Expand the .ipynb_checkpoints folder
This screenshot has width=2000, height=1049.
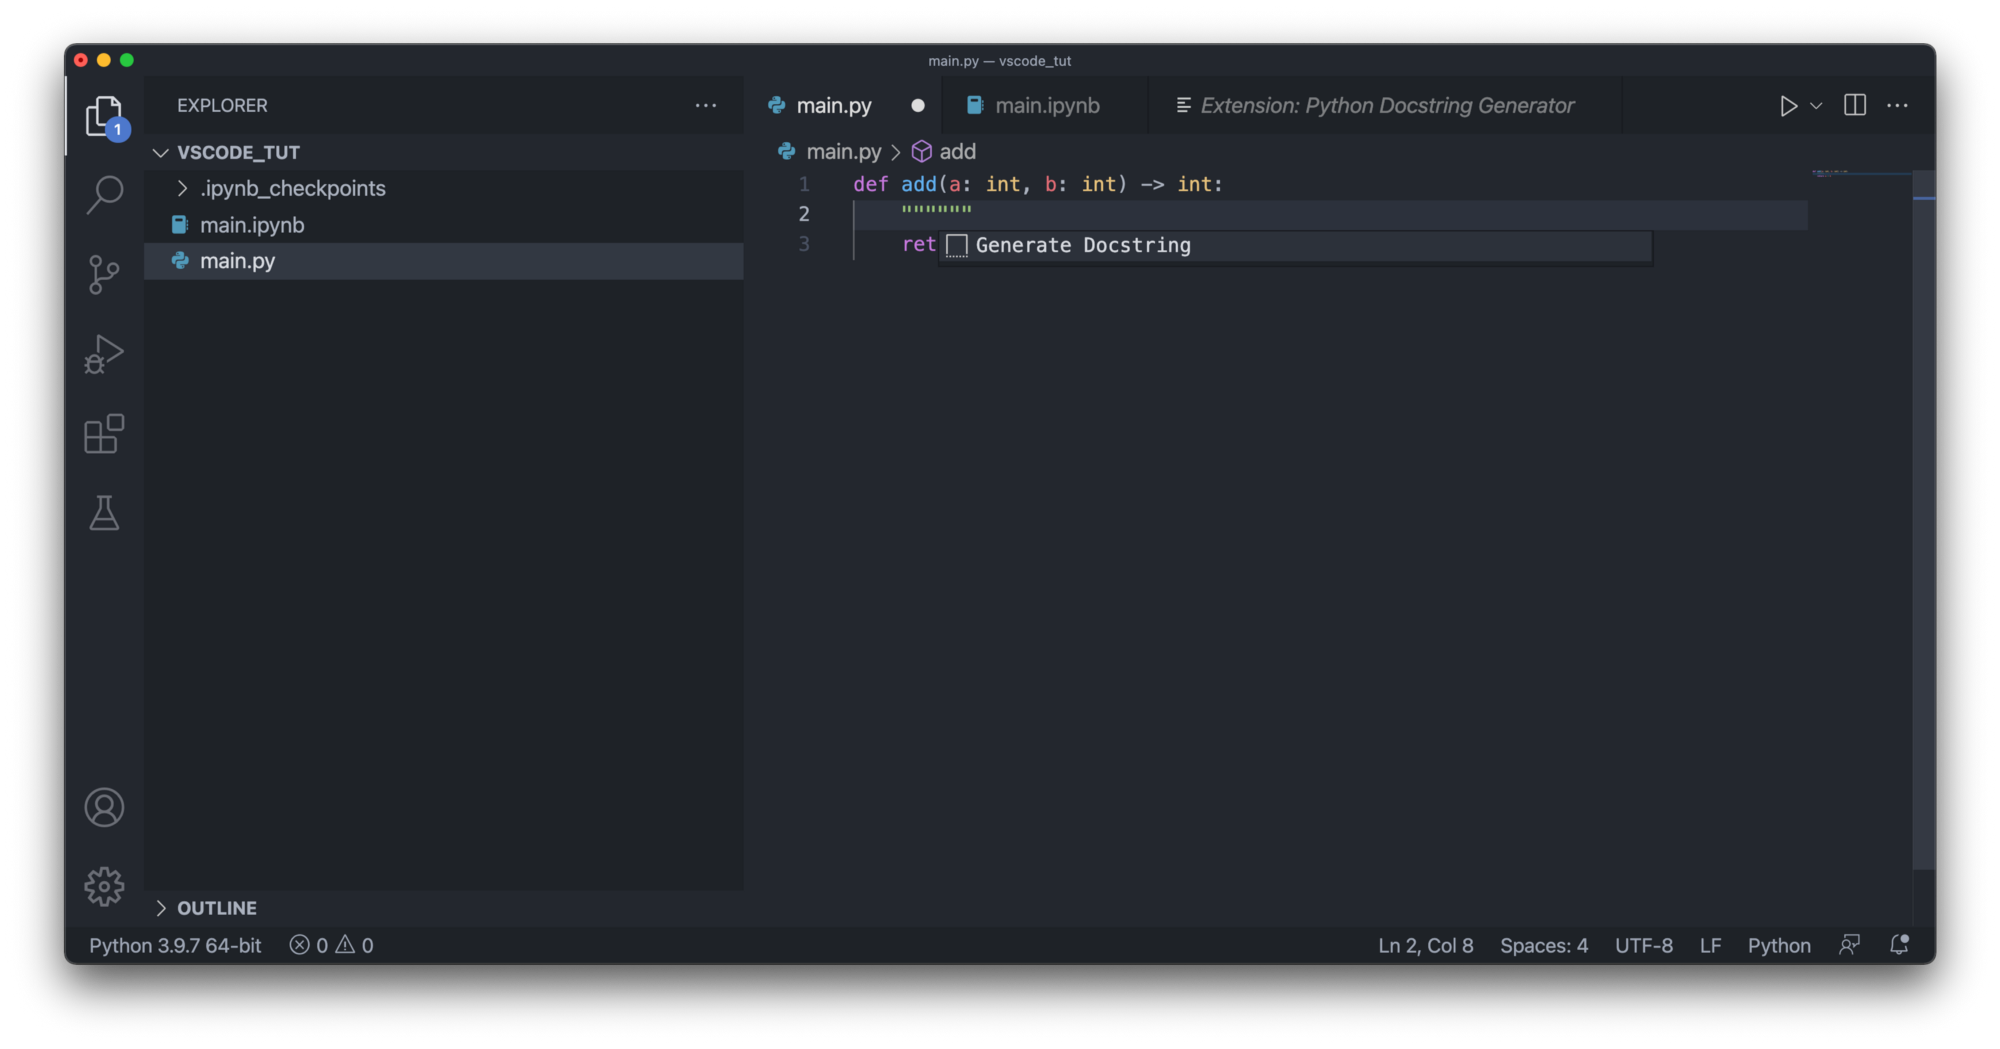point(183,188)
